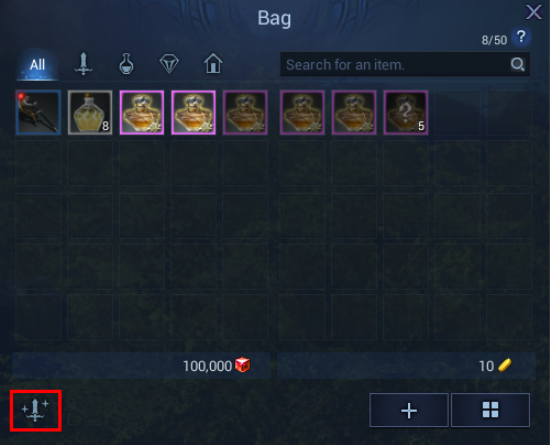Click the sparkling sword enhance icon
Viewport: 550px width, 445px height.
[35, 410]
